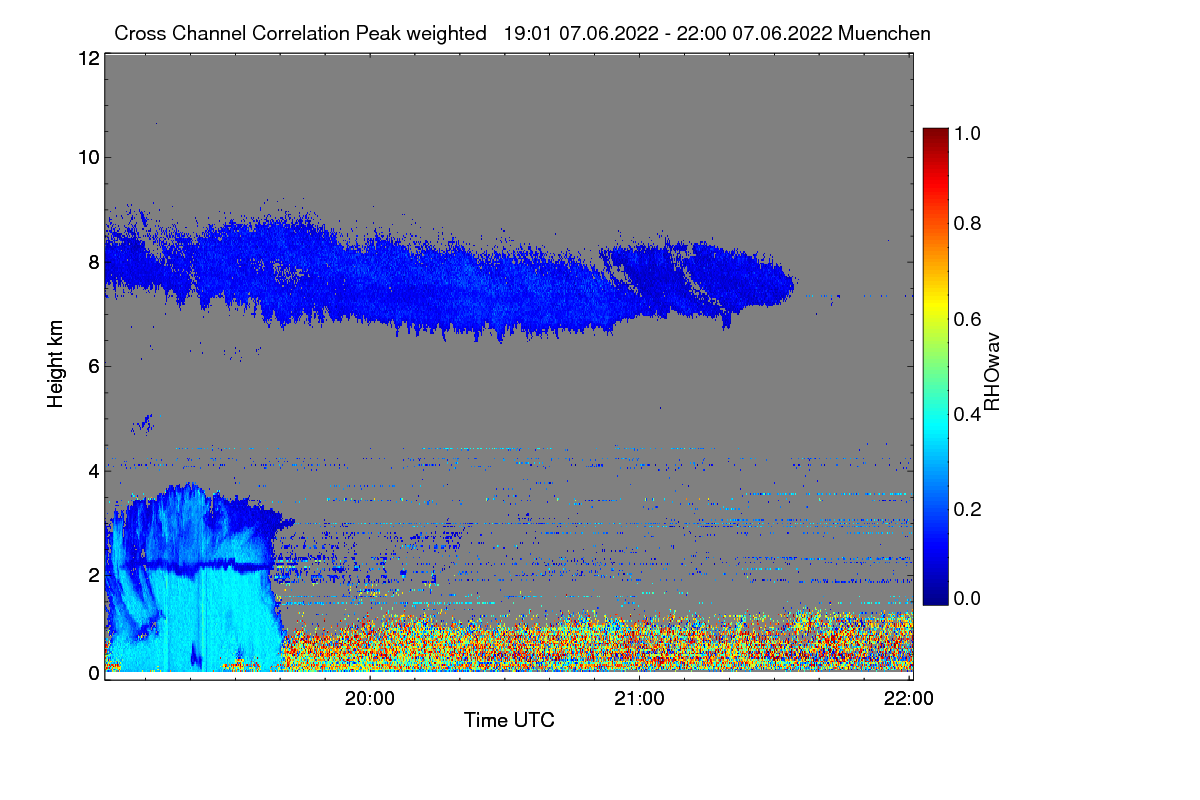Click the dark blue bottom of the colorbar
Viewport: 1200px width, 800px height.
pyautogui.click(x=934, y=596)
